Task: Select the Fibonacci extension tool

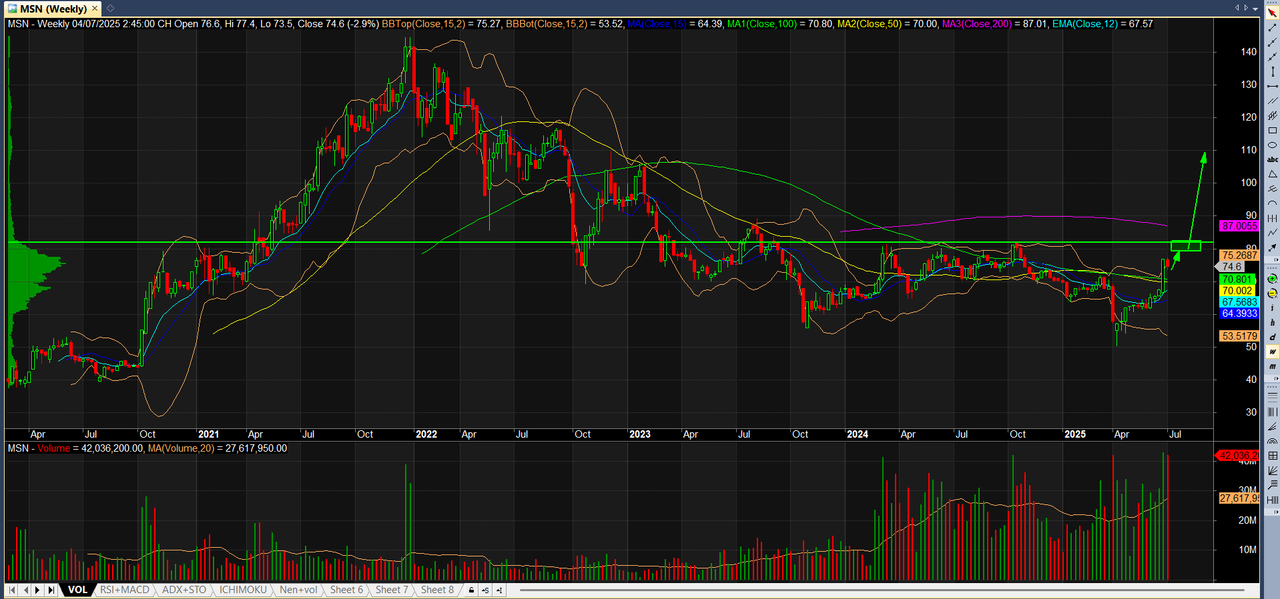Action: tap(1272, 483)
